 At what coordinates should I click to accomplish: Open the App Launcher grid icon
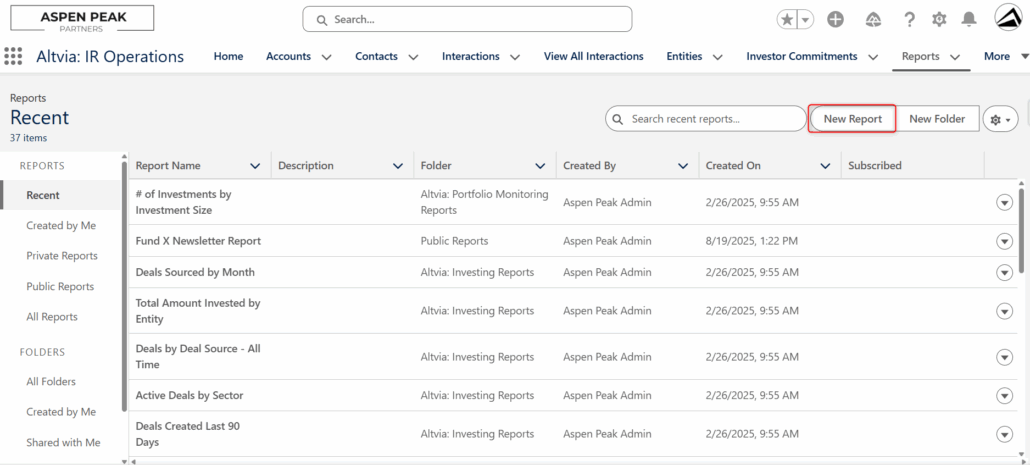tap(13, 56)
